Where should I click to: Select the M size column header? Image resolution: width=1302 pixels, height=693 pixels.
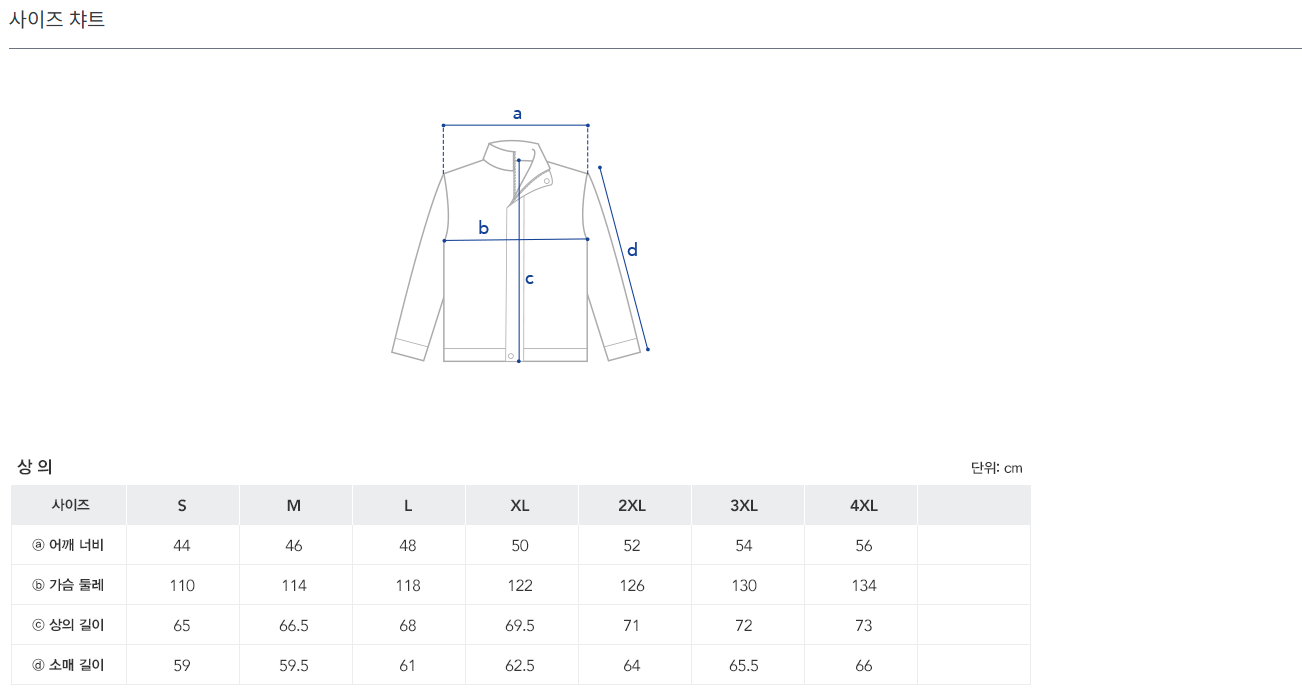[x=294, y=506]
